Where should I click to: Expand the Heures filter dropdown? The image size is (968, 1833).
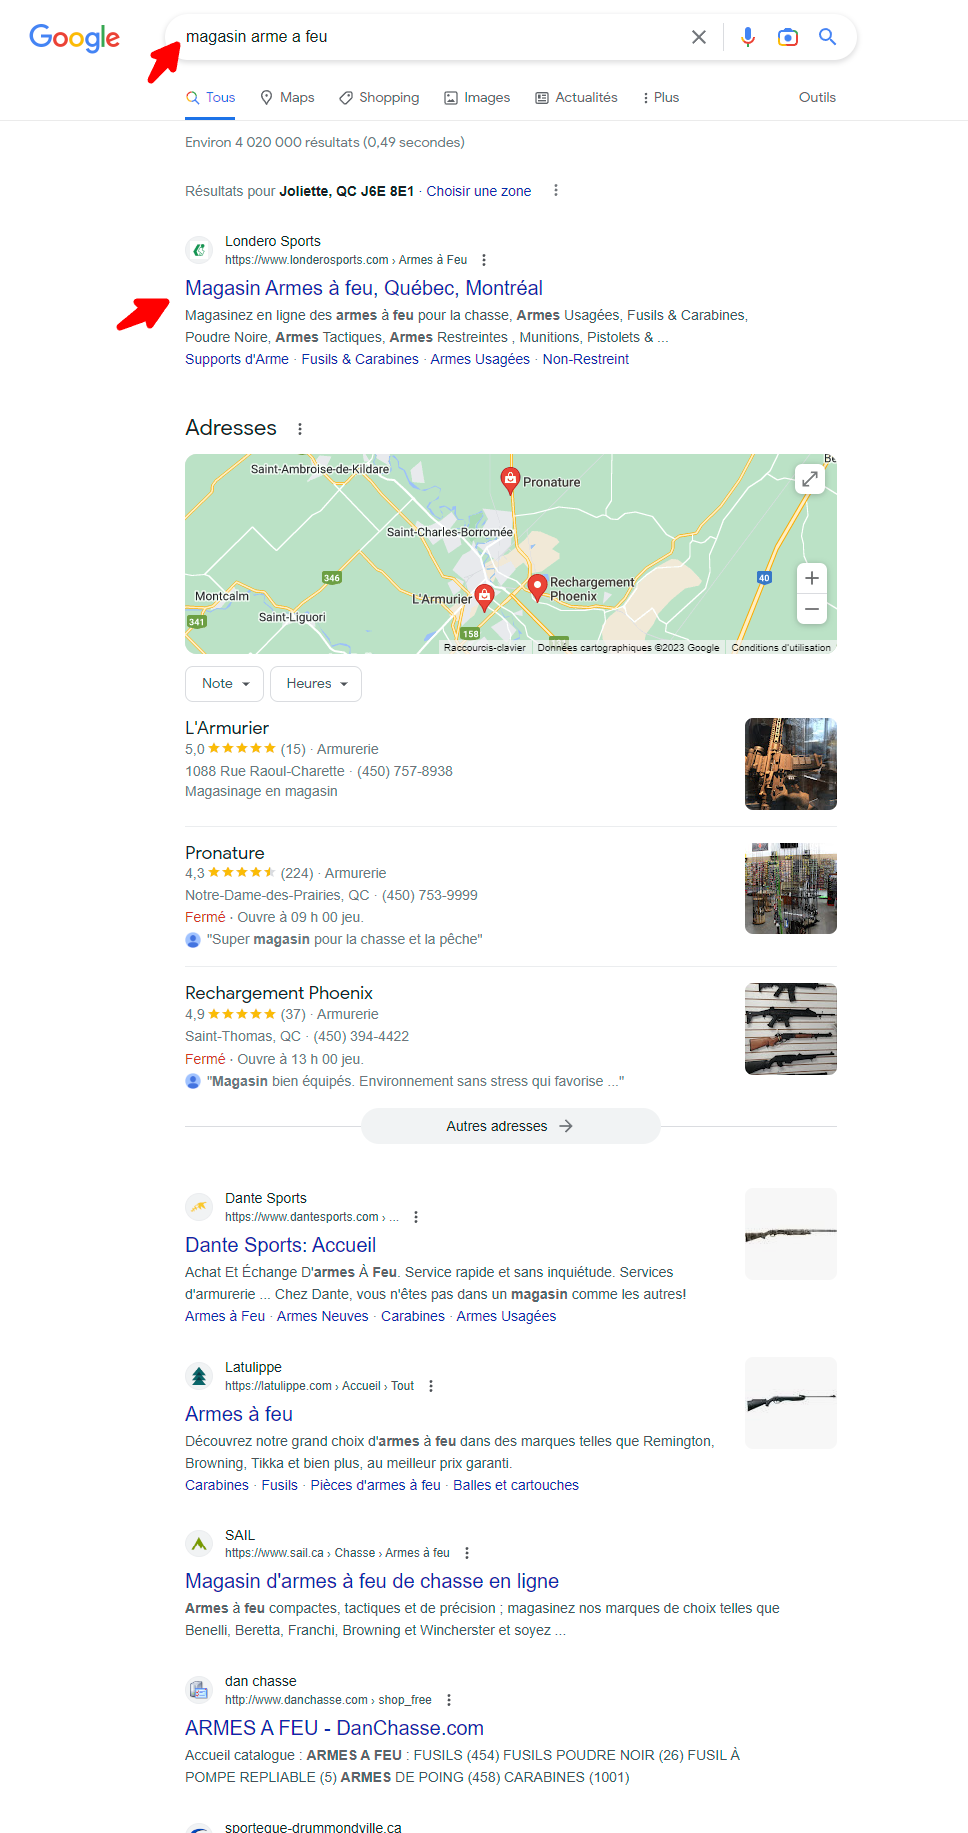point(316,684)
